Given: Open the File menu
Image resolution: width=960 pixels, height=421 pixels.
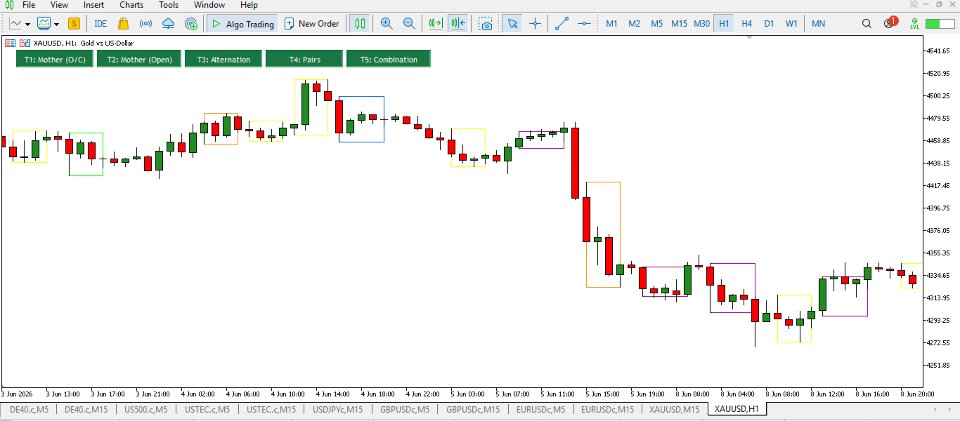Looking at the screenshot, I should coord(29,5).
